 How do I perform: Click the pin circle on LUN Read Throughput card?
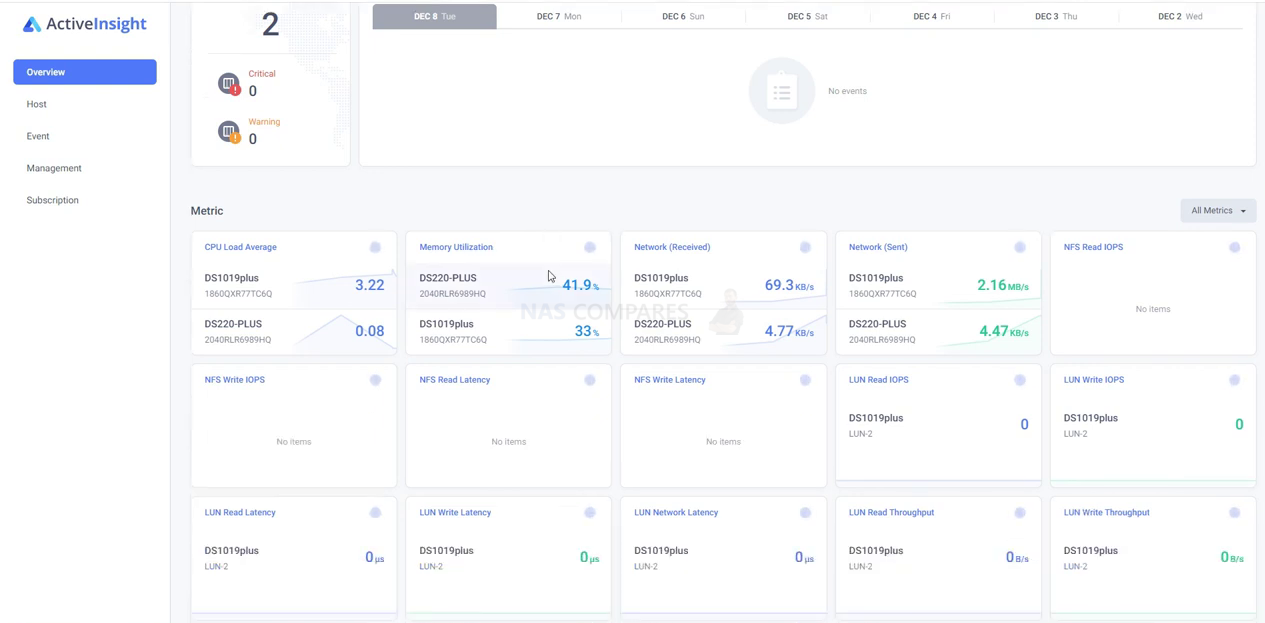(1020, 513)
